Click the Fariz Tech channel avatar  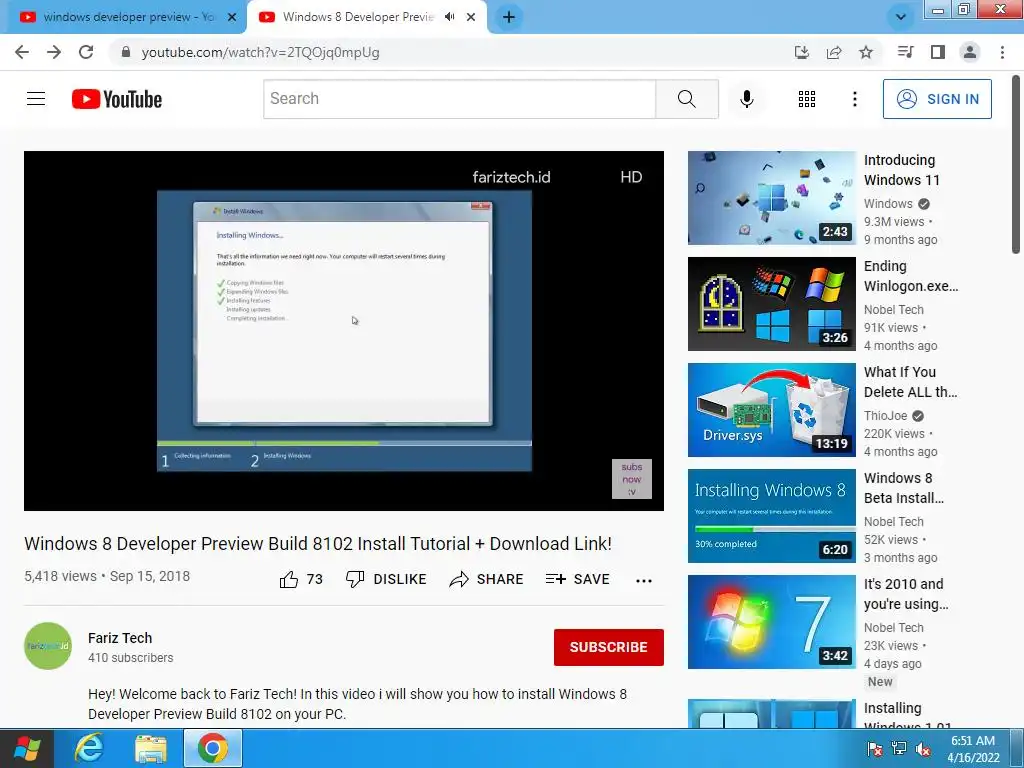(x=48, y=646)
